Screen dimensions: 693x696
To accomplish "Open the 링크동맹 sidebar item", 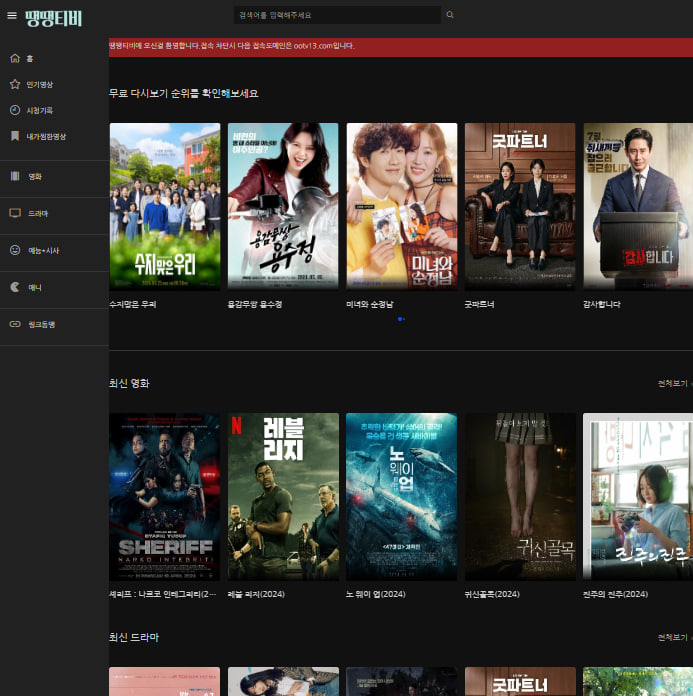I will coord(42,324).
